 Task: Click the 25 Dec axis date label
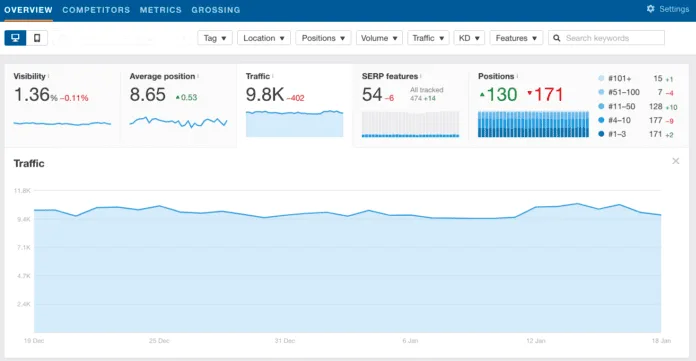tap(159, 341)
